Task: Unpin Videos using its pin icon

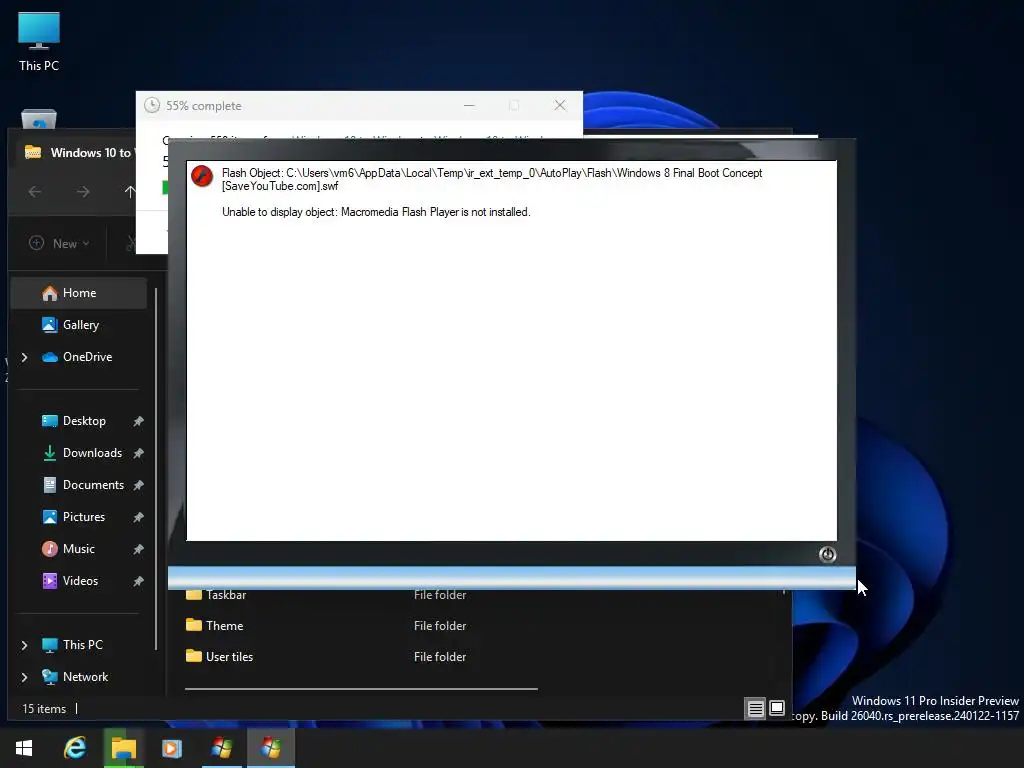Action: [x=138, y=581]
